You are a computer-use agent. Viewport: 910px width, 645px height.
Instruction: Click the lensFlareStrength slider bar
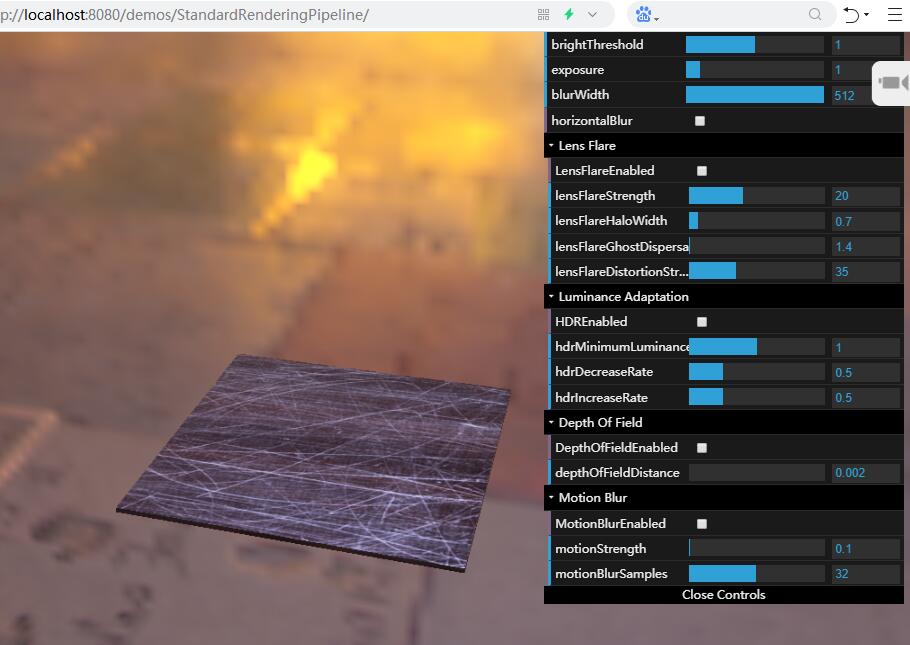click(x=756, y=196)
